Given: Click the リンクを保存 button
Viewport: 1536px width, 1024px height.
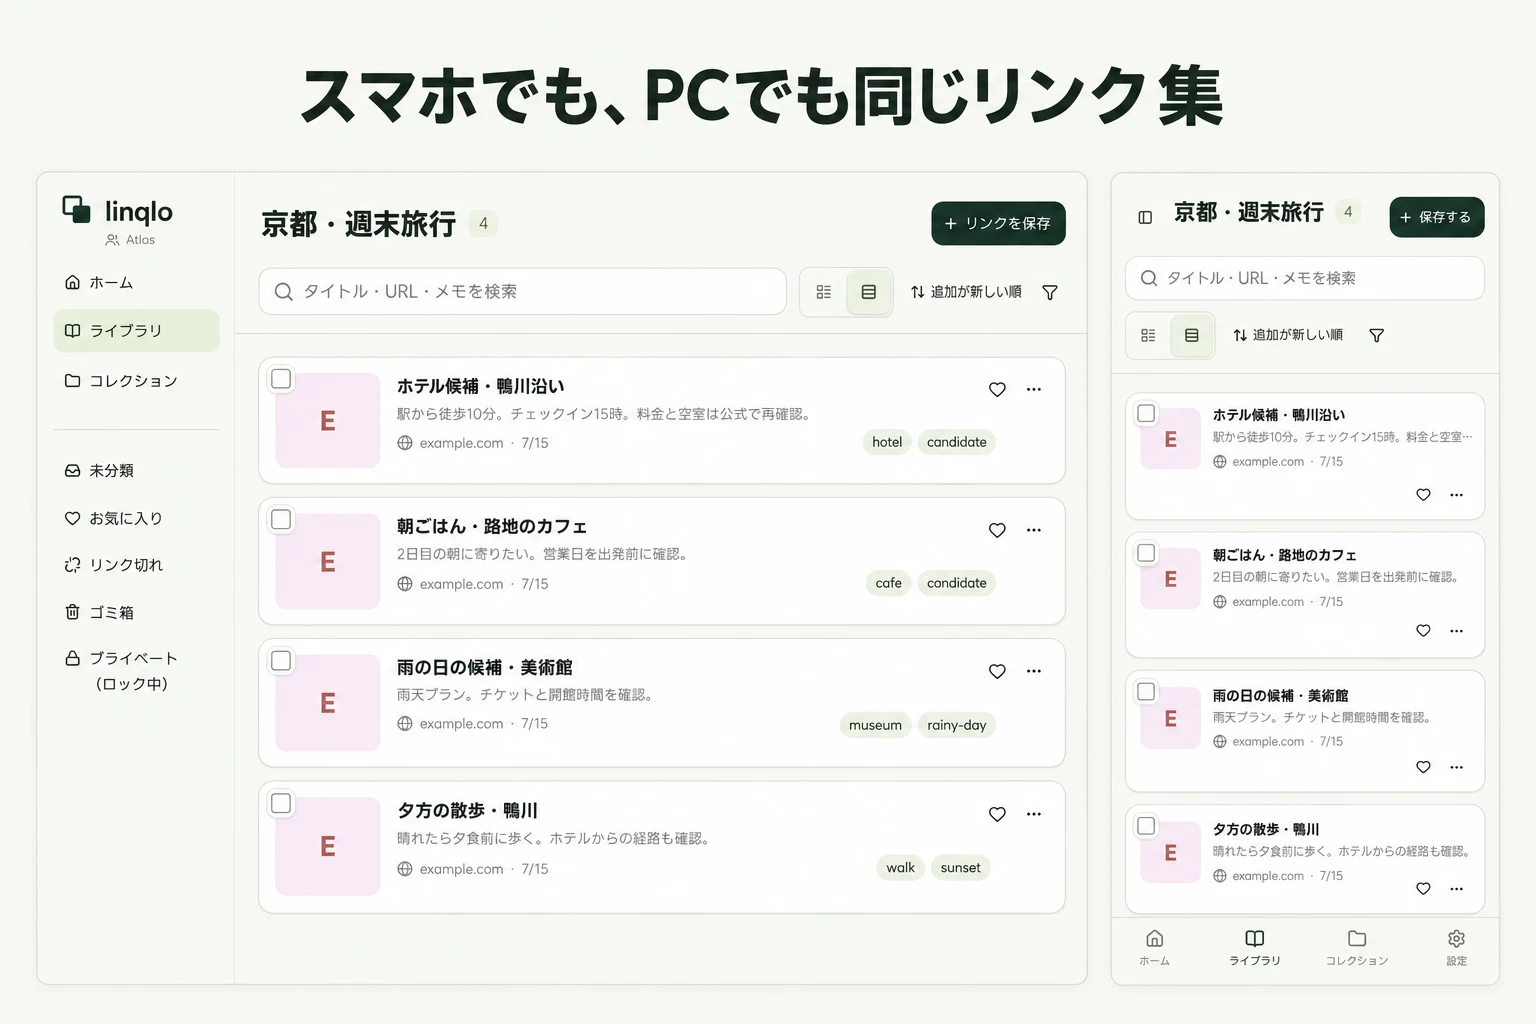Looking at the screenshot, I should click(x=998, y=223).
